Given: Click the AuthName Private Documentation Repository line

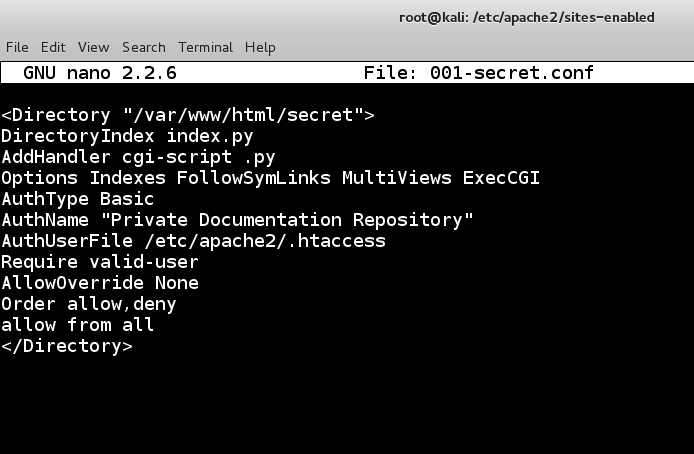Looking at the screenshot, I should (x=237, y=220).
